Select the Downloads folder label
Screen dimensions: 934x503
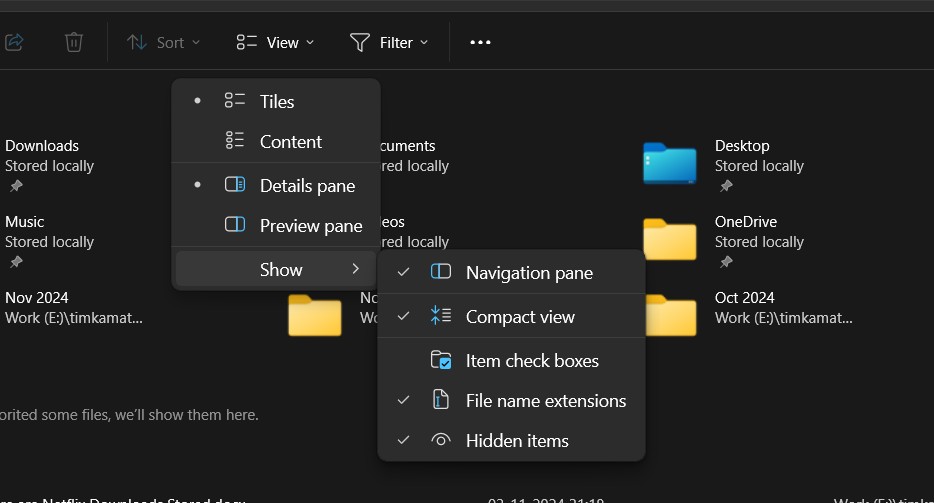(x=42, y=145)
